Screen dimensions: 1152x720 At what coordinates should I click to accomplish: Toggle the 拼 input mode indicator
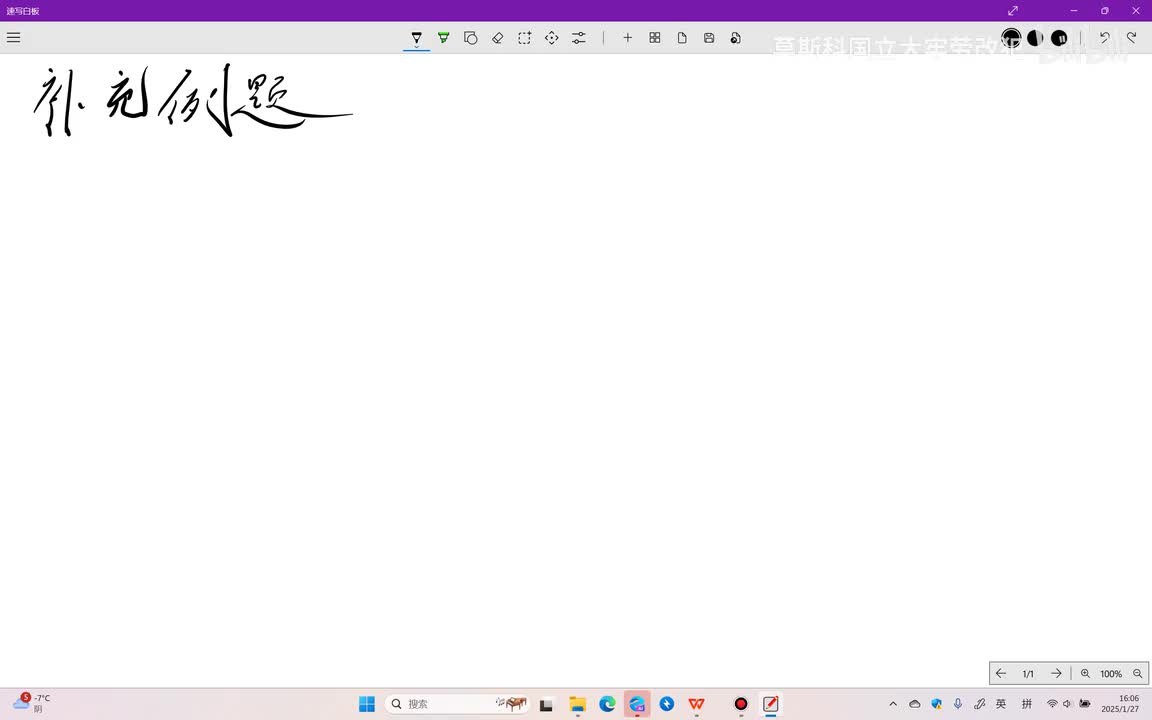1027,704
